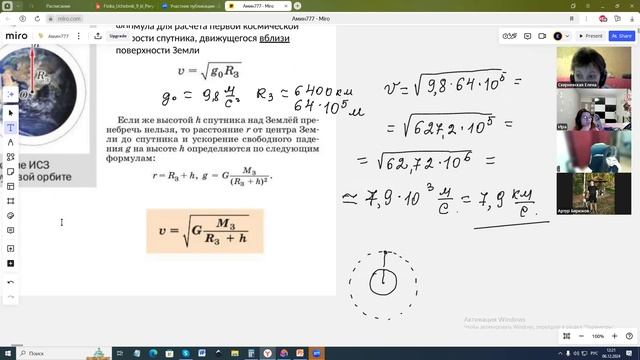The height and width of the screenshot is (360, 640).
Task: Zoom out with the minus button
Action: 581,336
